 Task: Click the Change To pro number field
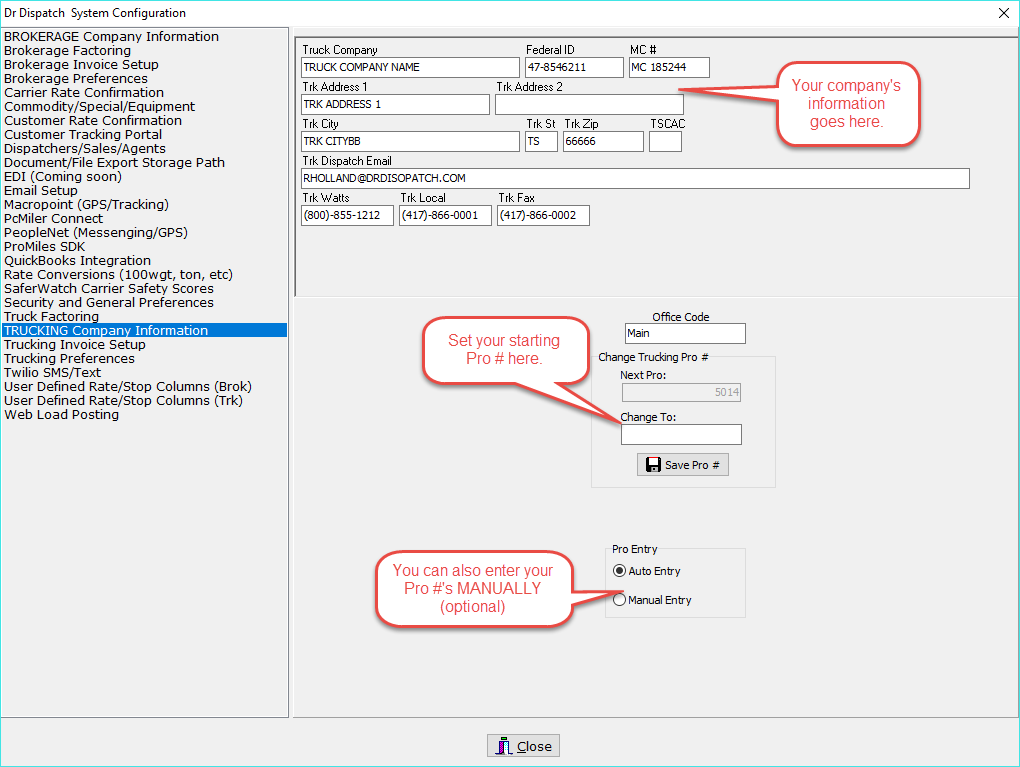tap(681, 435)
